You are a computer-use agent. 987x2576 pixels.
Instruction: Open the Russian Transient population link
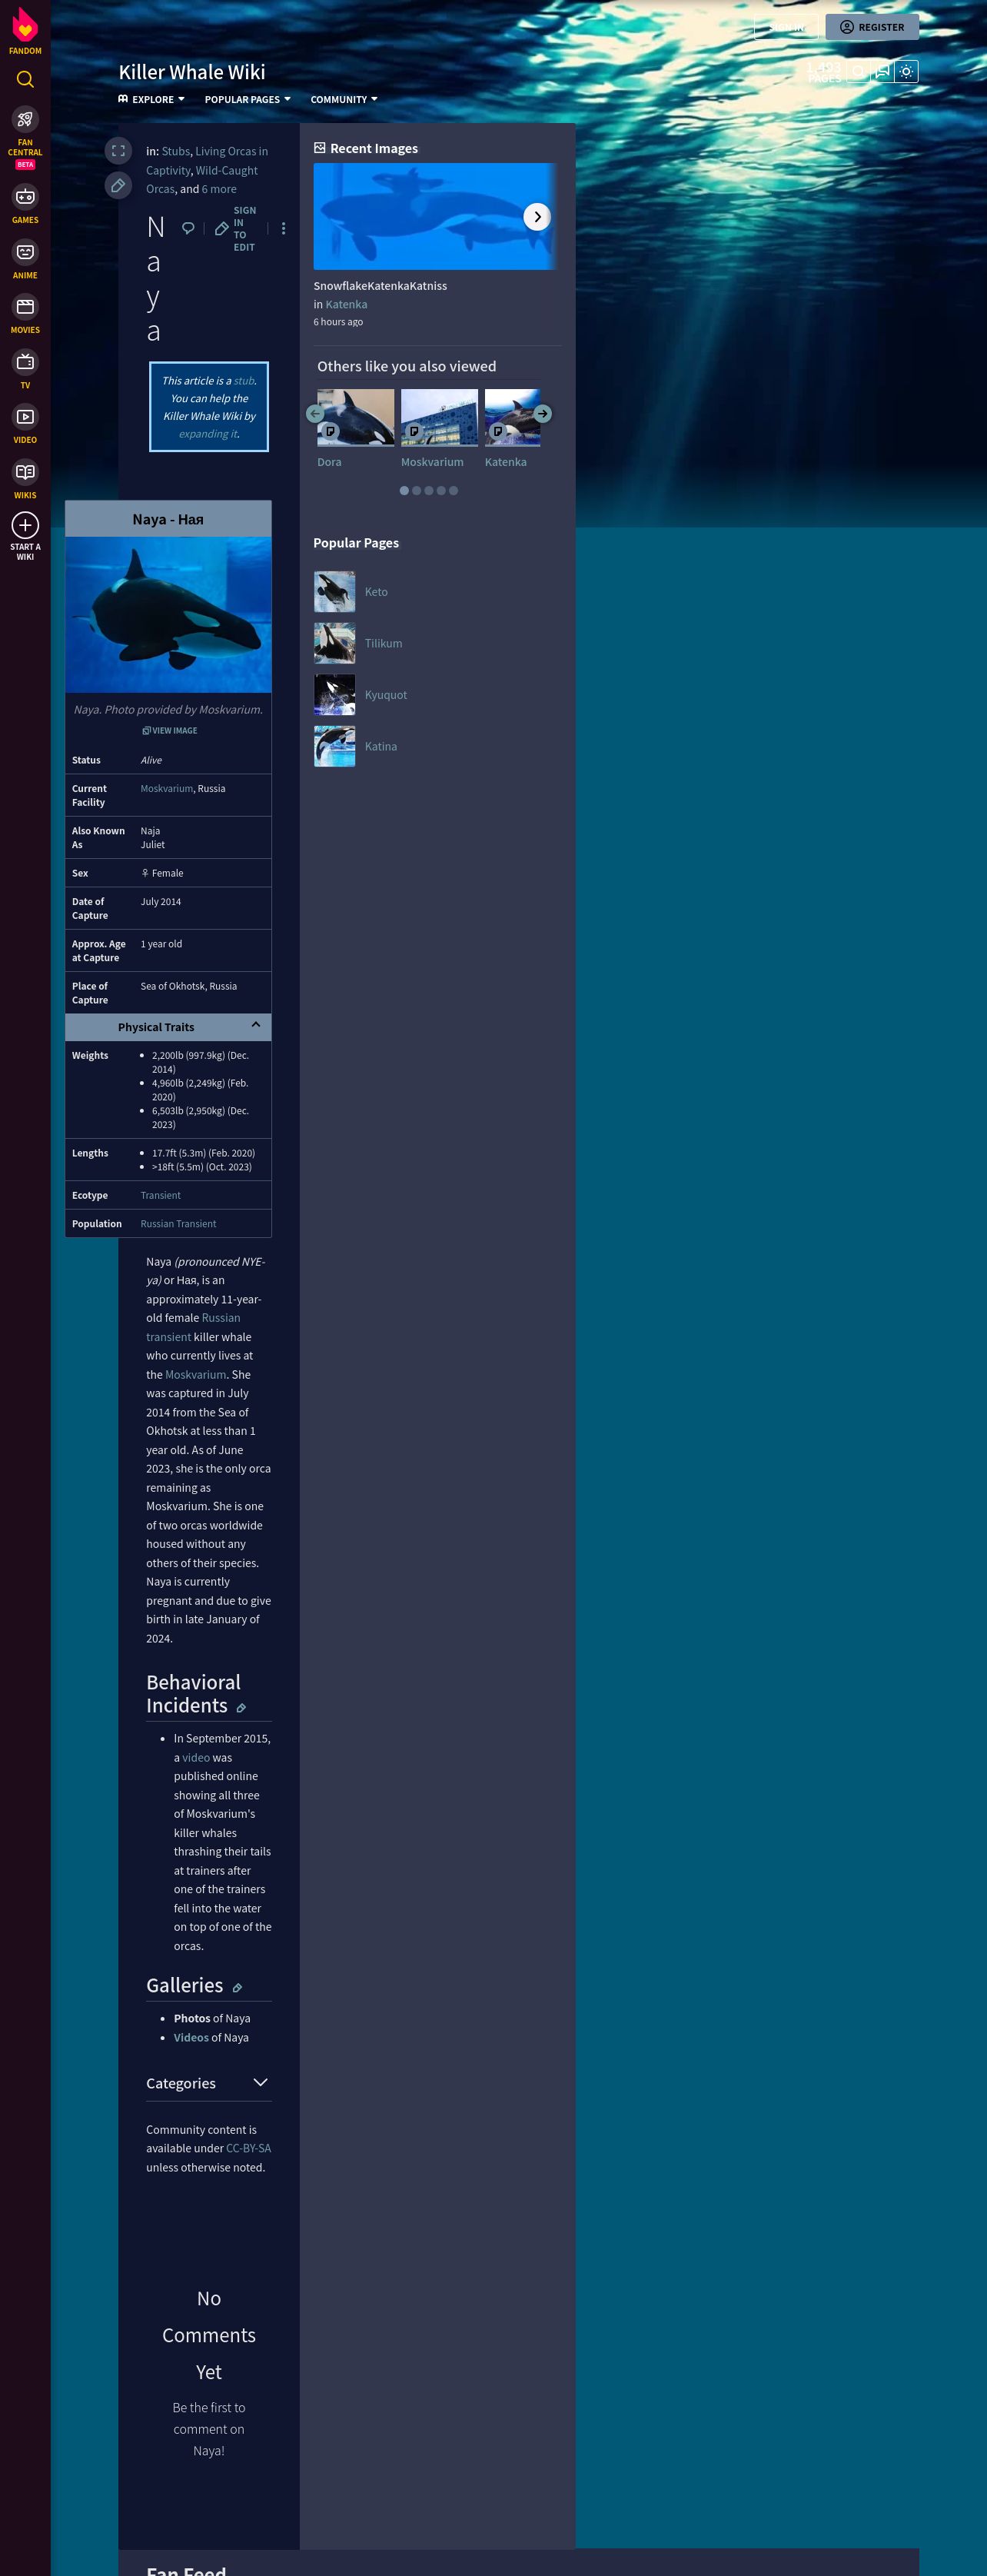[178, 1224]
